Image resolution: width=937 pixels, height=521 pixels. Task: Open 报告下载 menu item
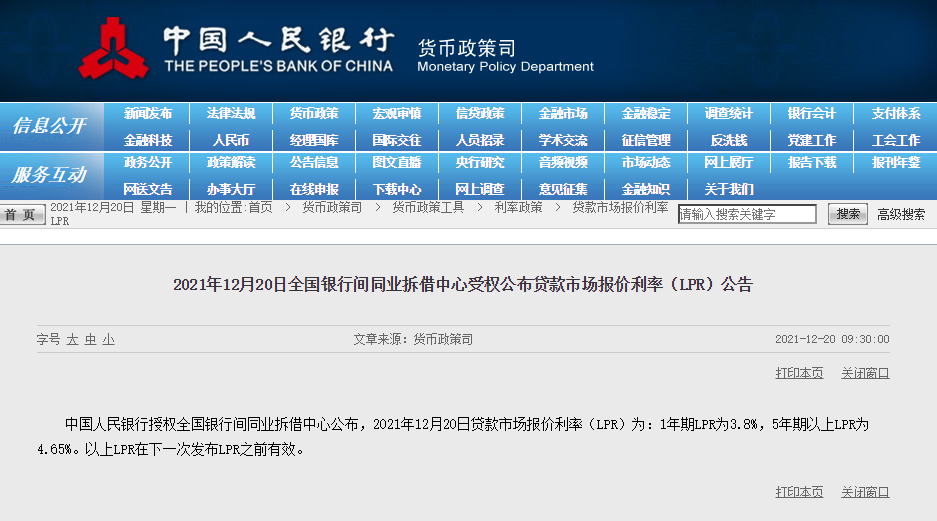coord(812,162)
